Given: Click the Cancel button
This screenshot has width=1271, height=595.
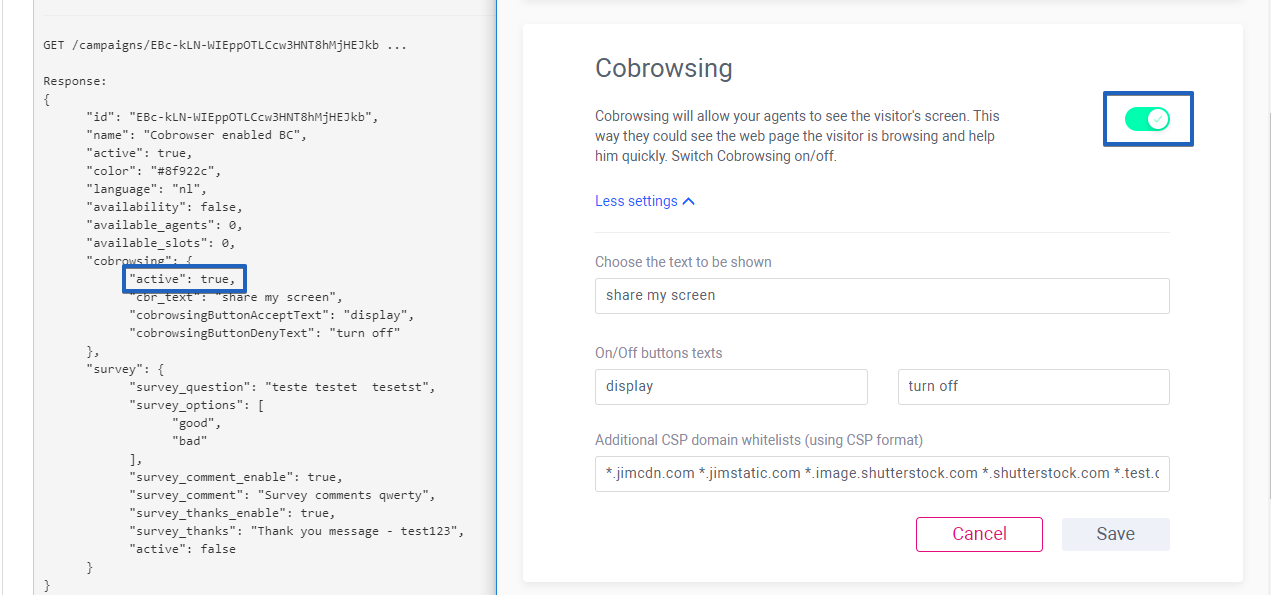Looking at the screenshot, I should [978, 533].
